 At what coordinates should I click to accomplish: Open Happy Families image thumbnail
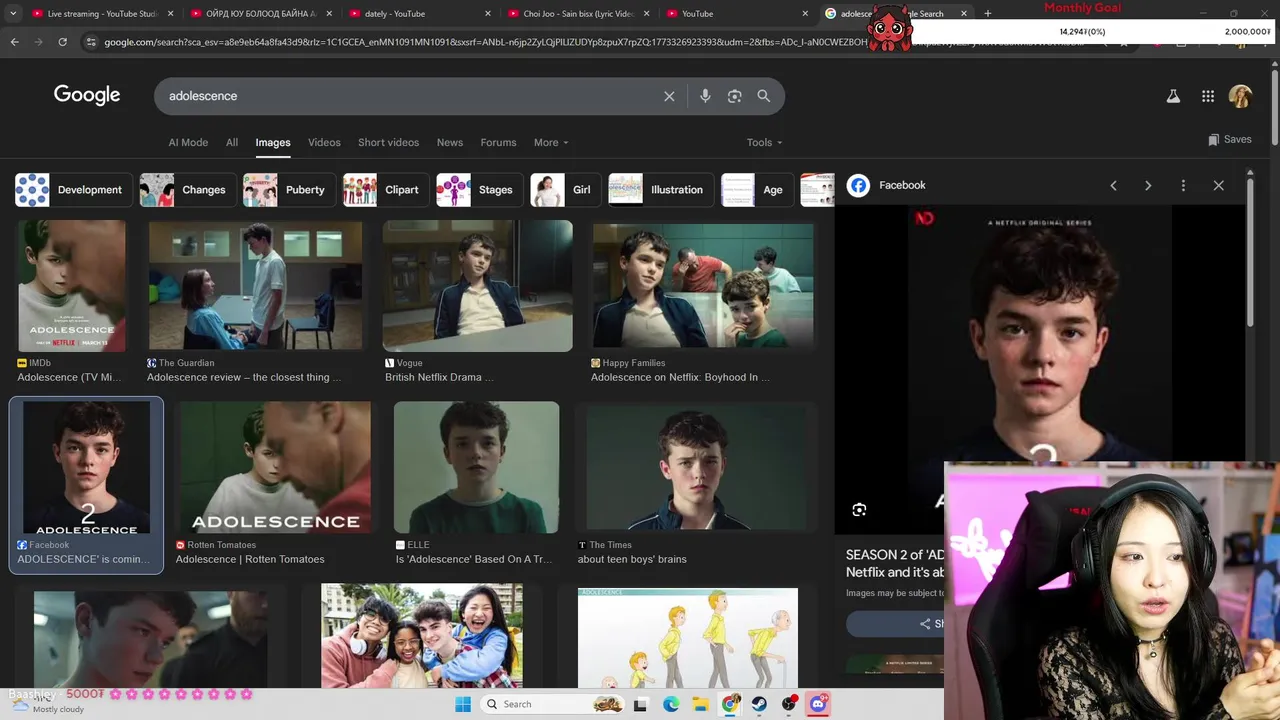point(703,287)
